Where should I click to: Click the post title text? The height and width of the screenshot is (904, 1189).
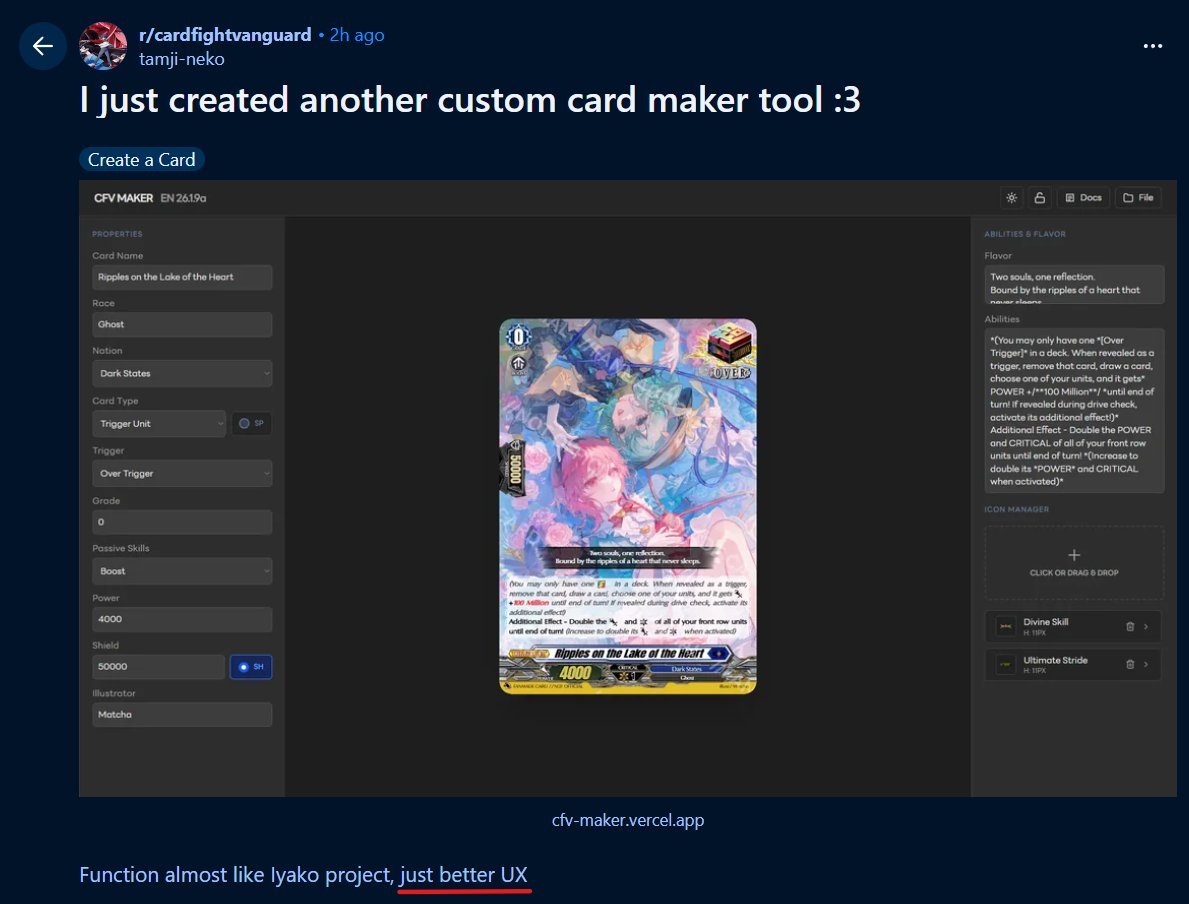470,100
